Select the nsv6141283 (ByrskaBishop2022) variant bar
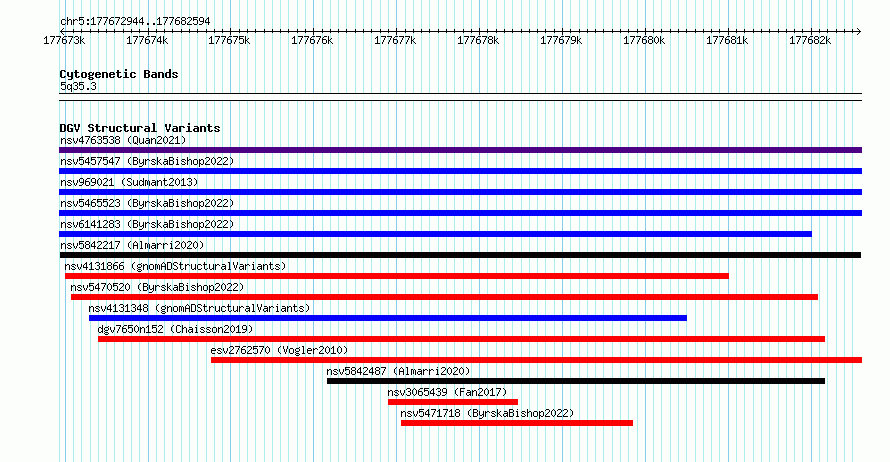This screenshot has width=890, height=462. [435, 234]
